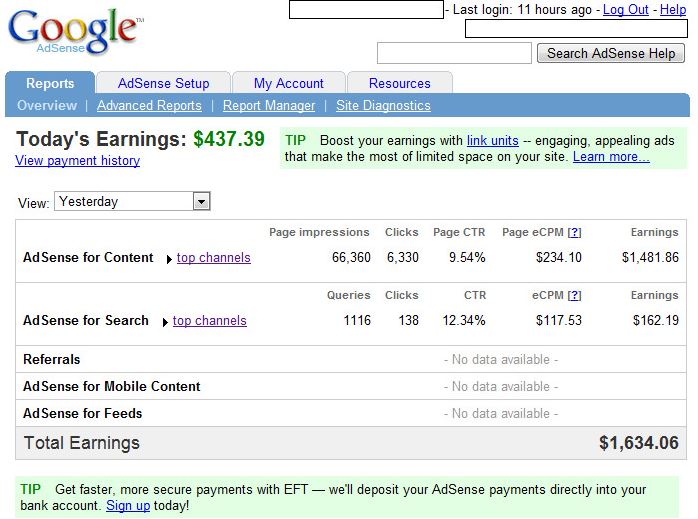The image size is (698, 519).
Task: Select the Overview sub-tab
Action: [47, 105]
